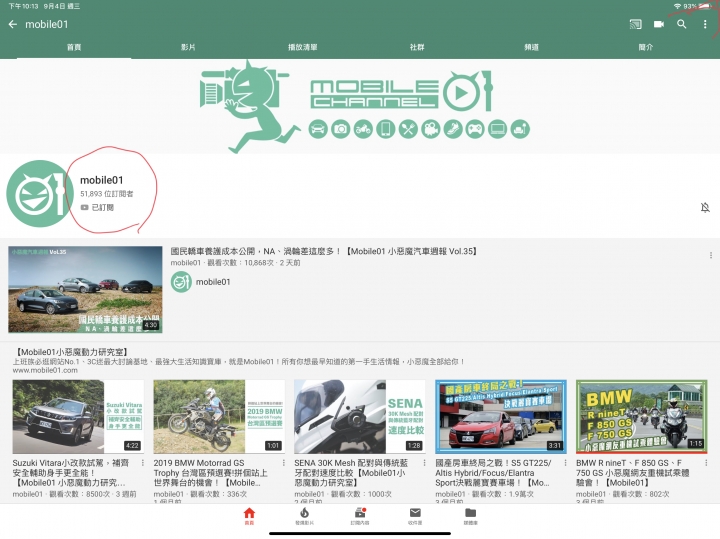Open the SENA 30K Mesh video thumbnail
Viewport: 720px width, 539px height.
point(360,416)
